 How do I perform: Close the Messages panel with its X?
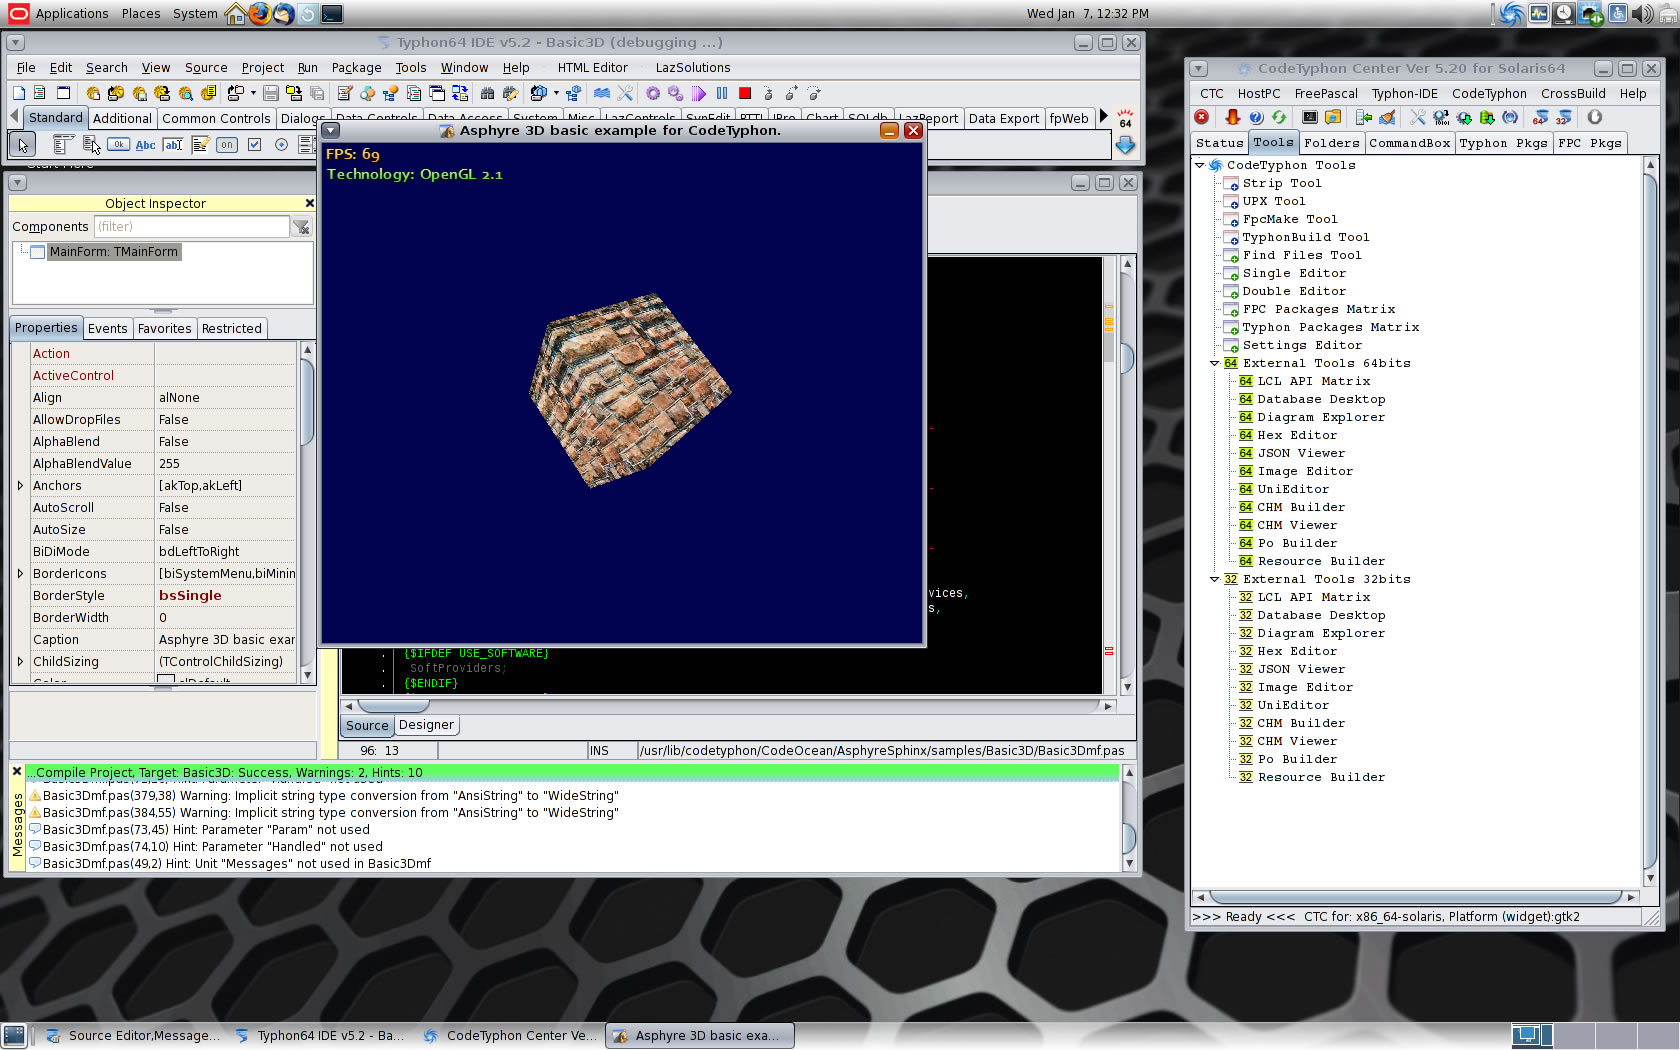pos(17,772)
